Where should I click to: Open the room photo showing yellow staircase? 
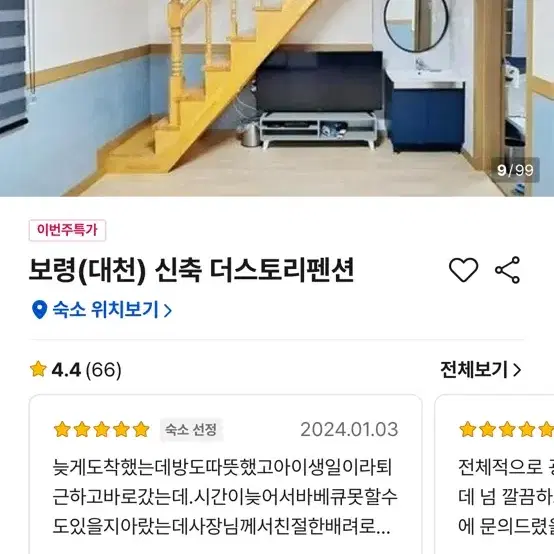(x=277, y=98)
